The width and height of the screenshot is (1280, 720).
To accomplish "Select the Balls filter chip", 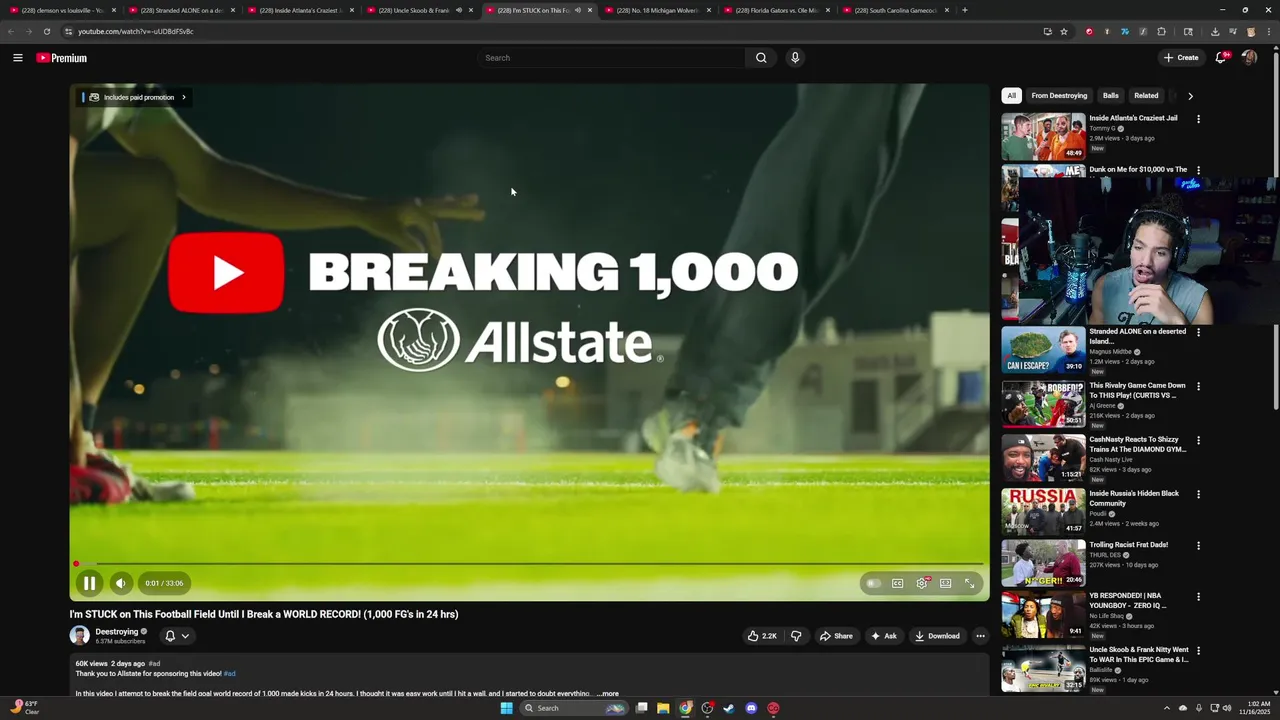I will coord(1110,96).
